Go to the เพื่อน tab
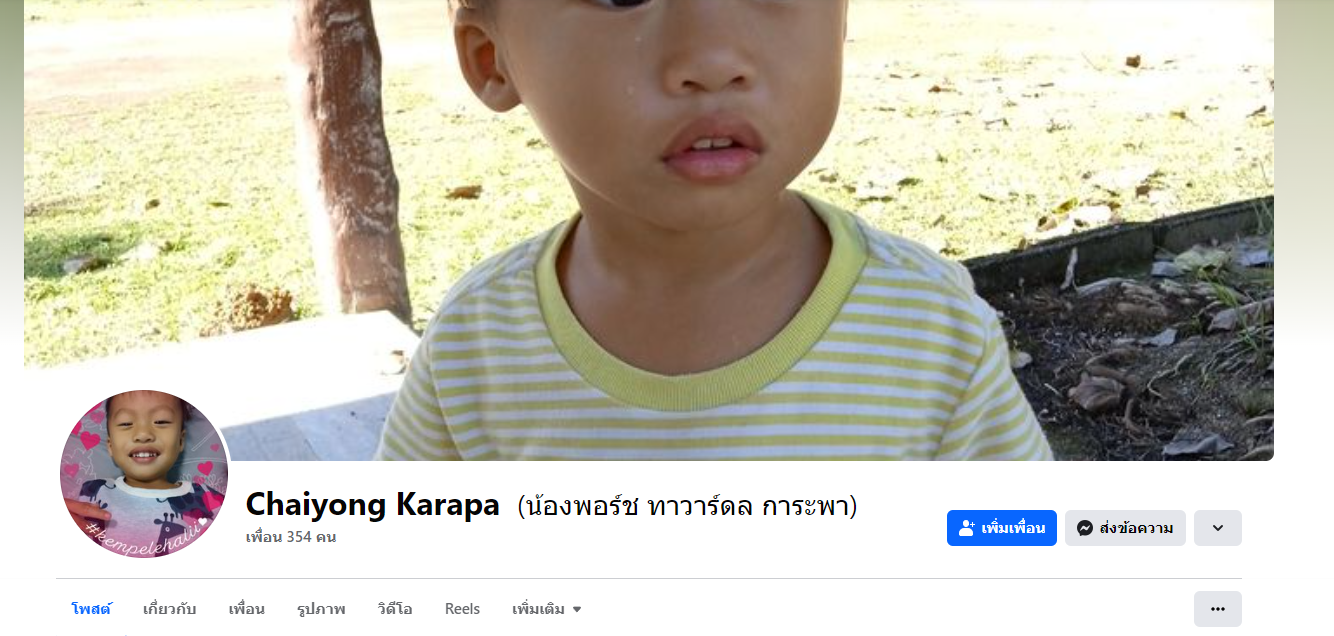The image size is (1334, 636). [246, 609]
